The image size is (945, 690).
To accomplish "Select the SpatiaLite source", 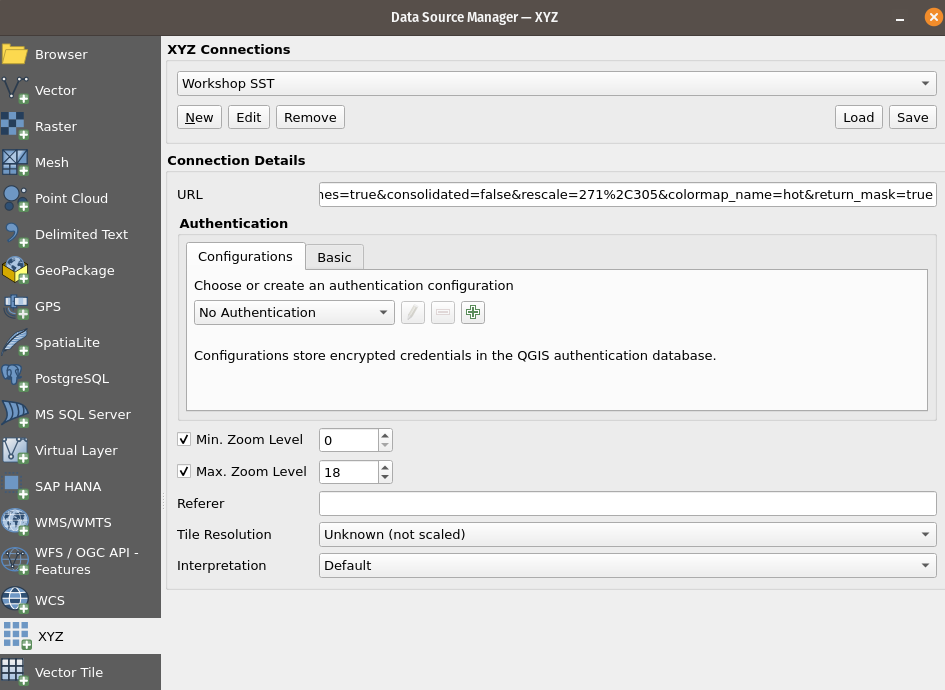I will coord(80,342).
